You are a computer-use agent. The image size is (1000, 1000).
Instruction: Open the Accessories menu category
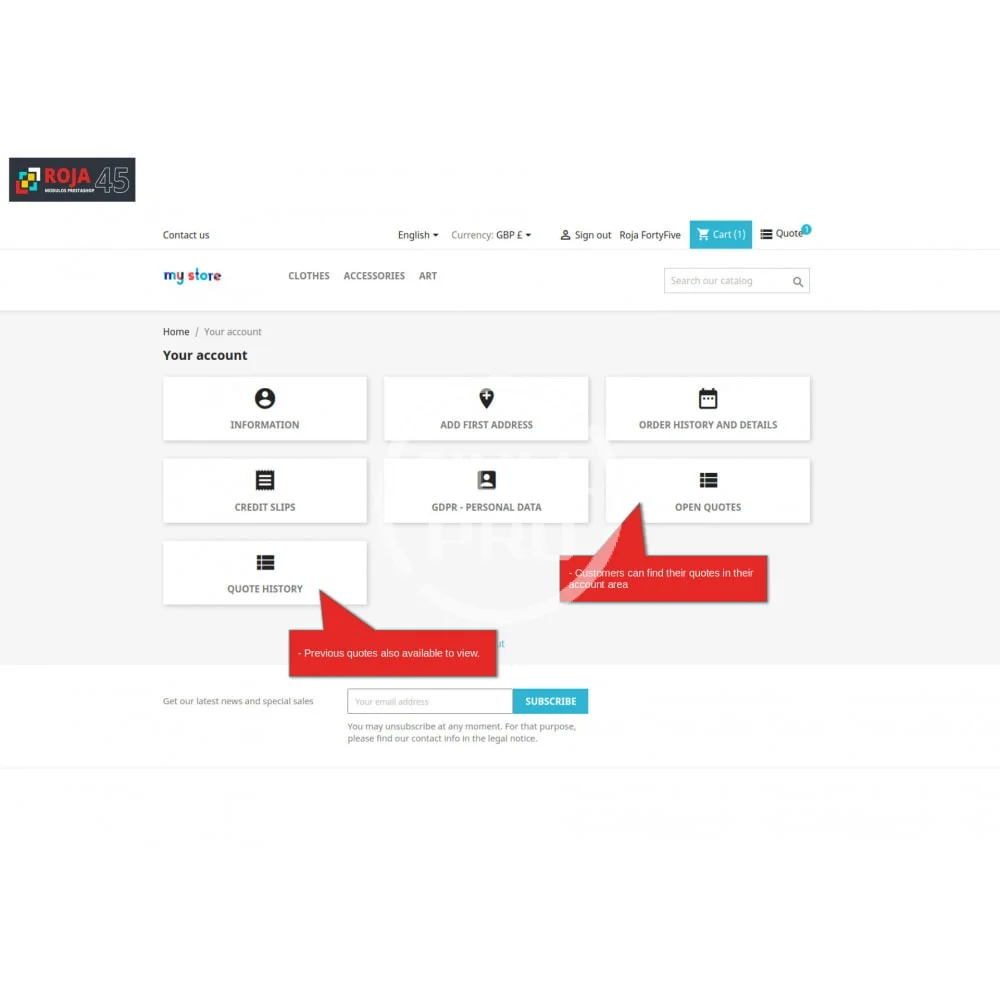[374, 276]
